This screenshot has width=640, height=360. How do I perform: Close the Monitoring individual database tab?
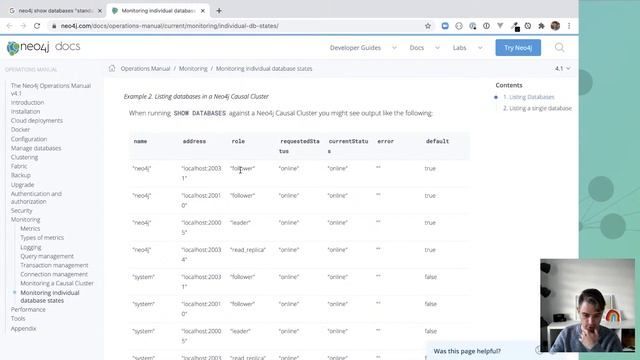click(x=203, y=11)
